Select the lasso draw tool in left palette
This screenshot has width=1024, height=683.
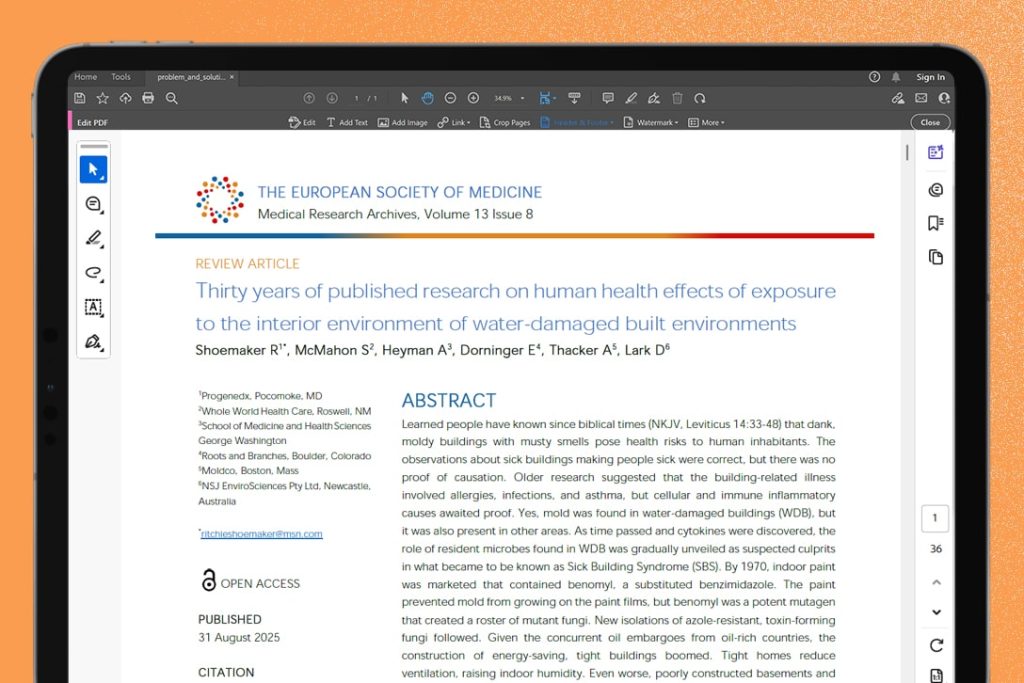pos(93,273)
